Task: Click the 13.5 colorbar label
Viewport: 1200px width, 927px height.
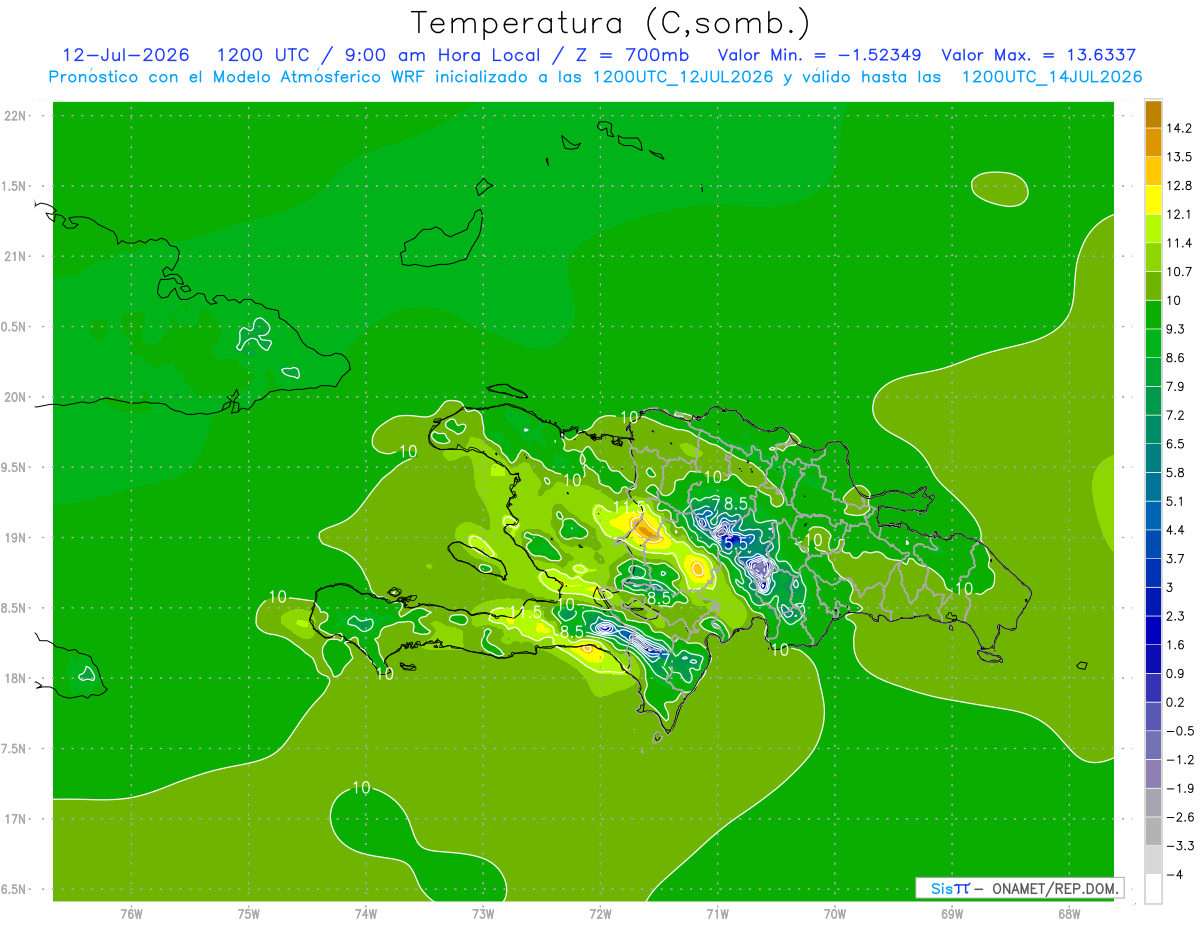Action: click(1180, 157)
